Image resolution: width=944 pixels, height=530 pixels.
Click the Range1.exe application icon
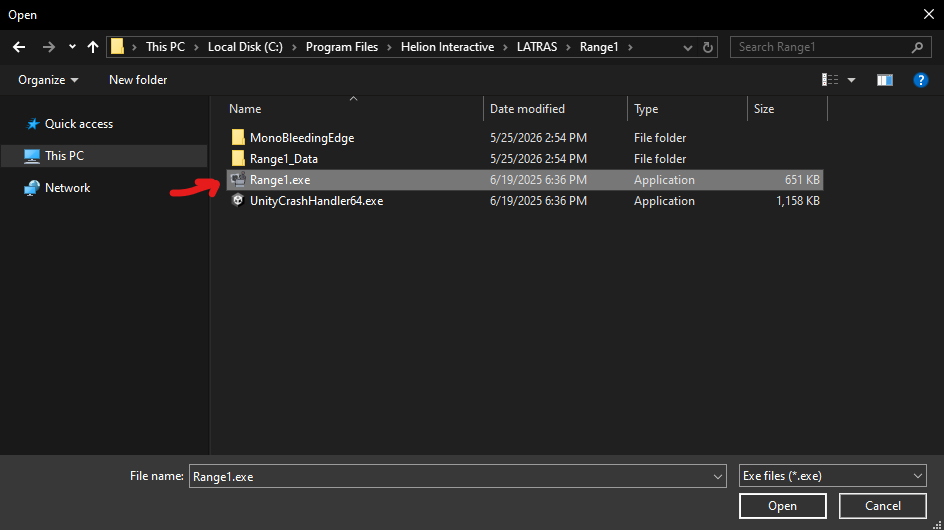(x=238, y=179)
